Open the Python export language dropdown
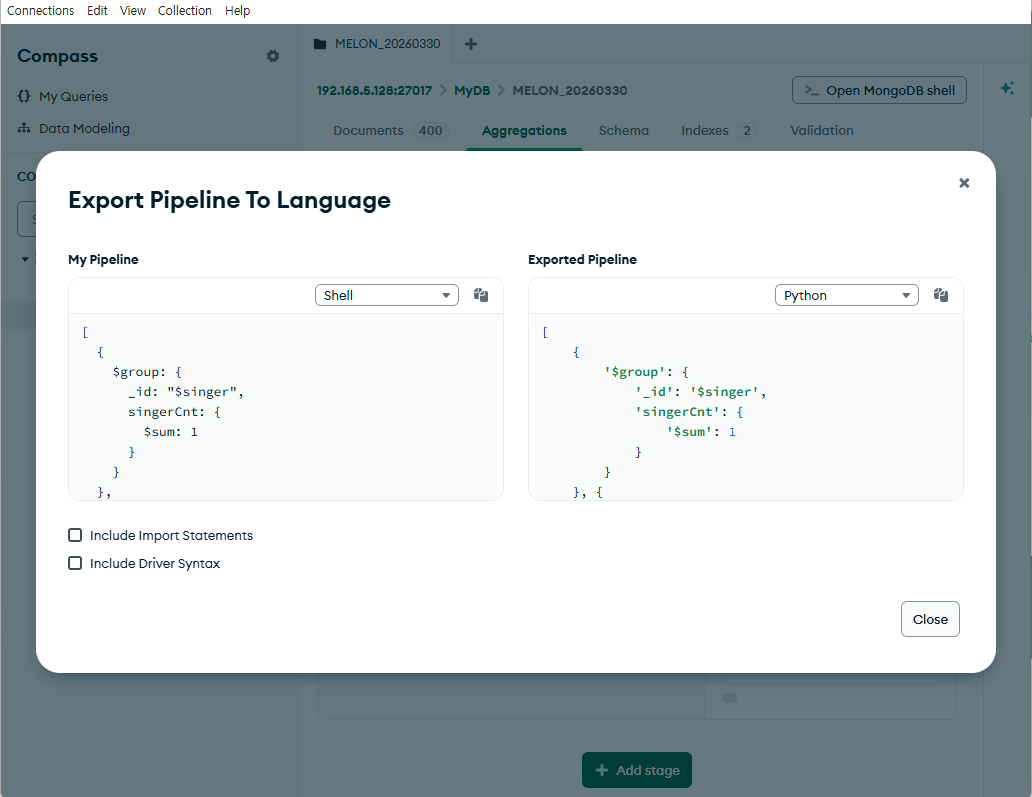The width and height of the screenshot is (1032, 797). [x=846, y=295]
